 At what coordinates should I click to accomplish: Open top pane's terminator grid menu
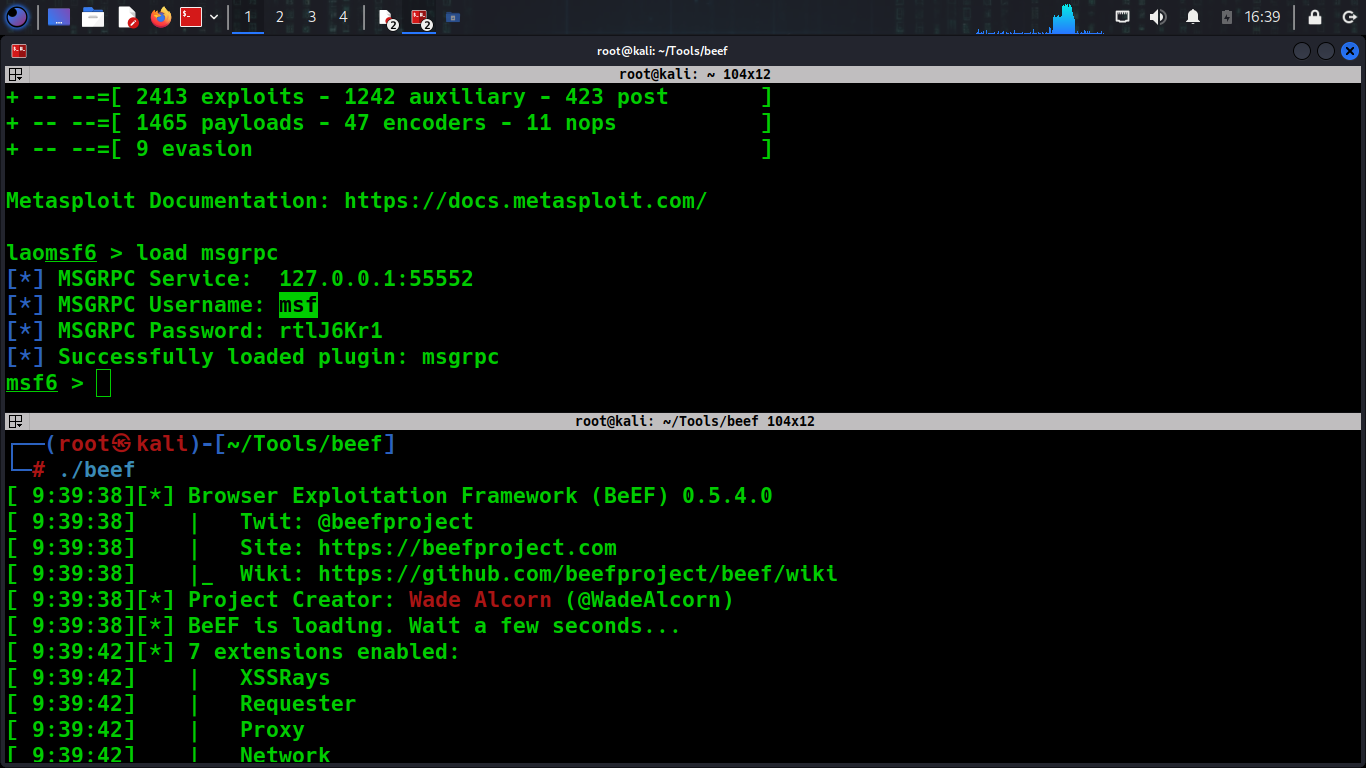coord(15,74)
